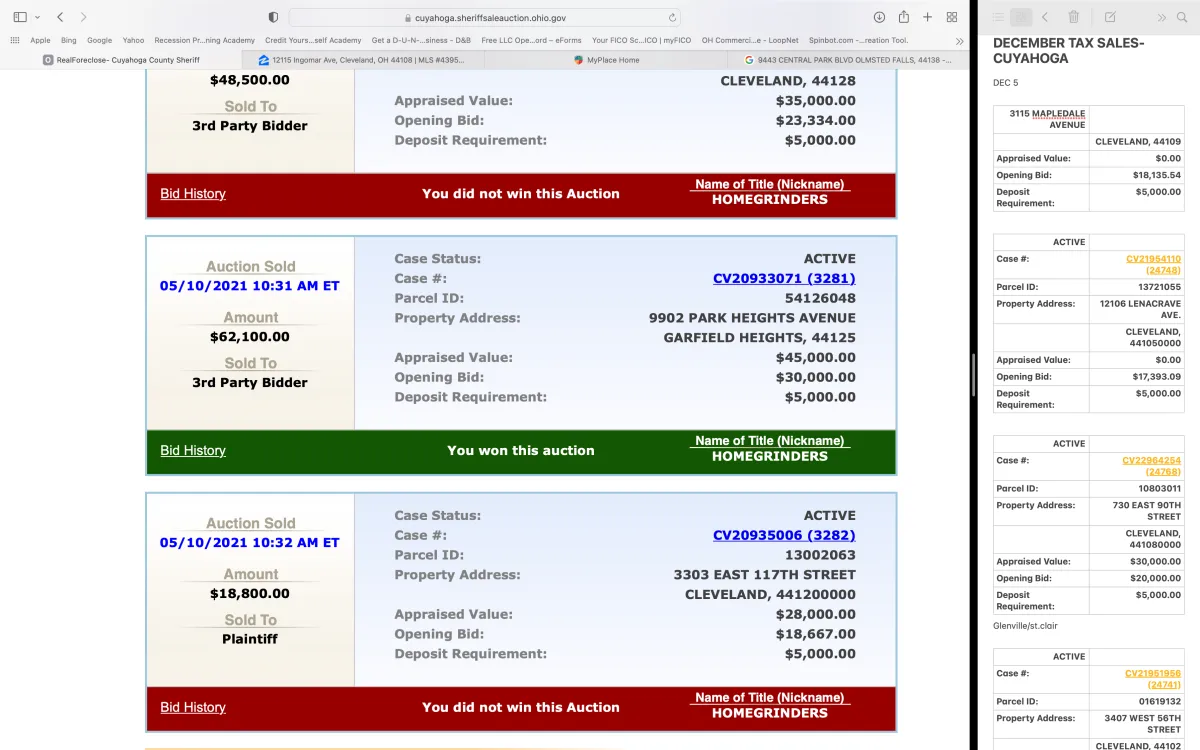Screen dimensions: 1200x750
Task: Open the Credit Yours...self Academy bookmark
Action: (313, 41)
